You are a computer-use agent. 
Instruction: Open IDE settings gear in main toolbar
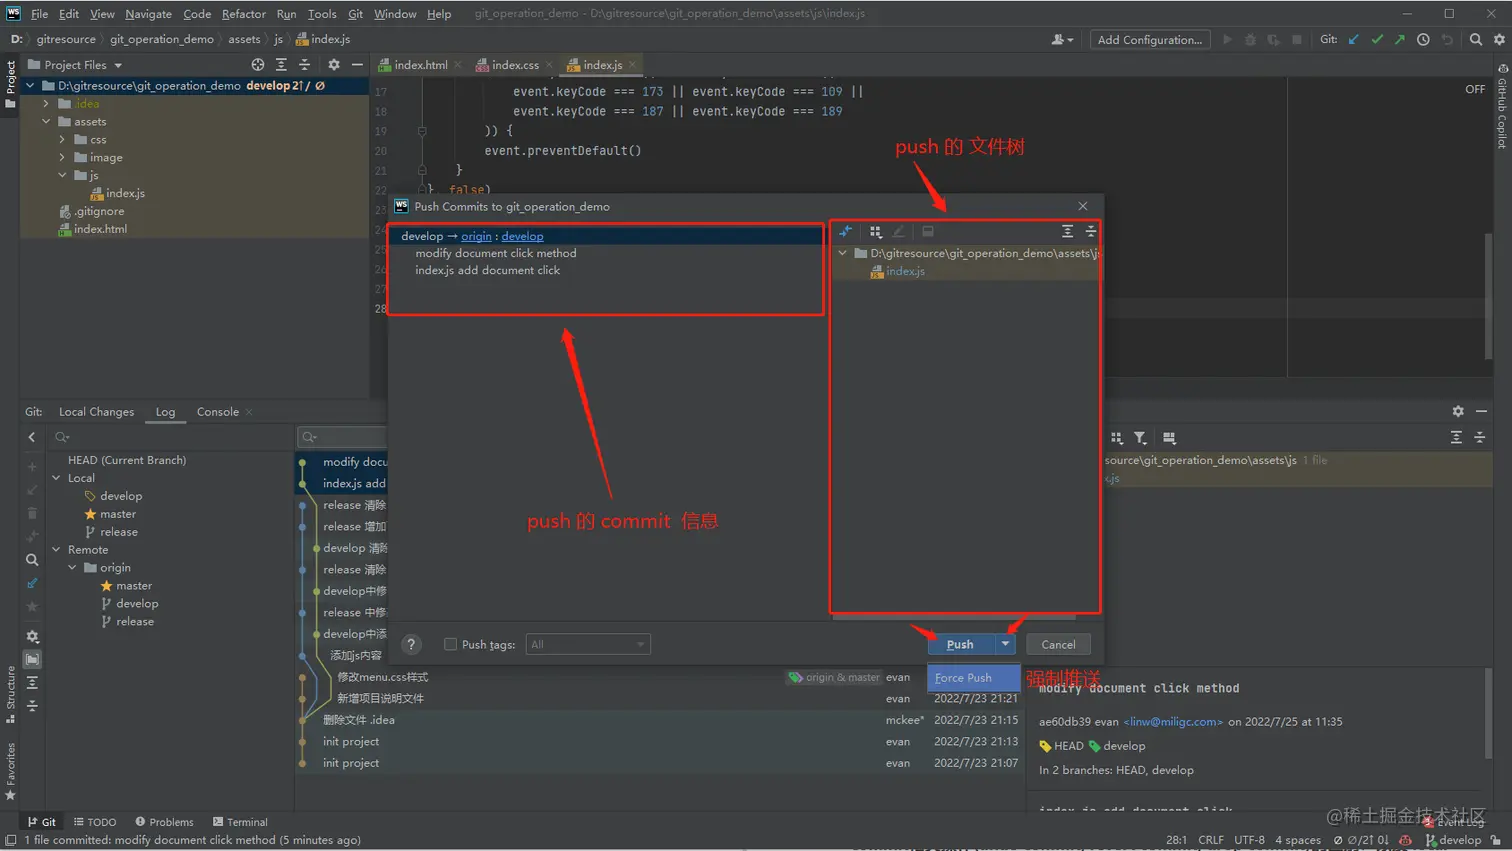[x=1499, y=40]
